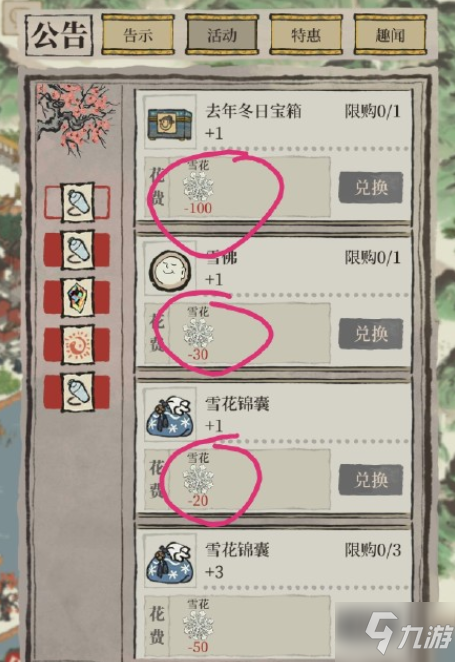The width and height of the screenshot is (455, 662).
Task: Select the 趣闻 tab
Action: click(390, 35)
